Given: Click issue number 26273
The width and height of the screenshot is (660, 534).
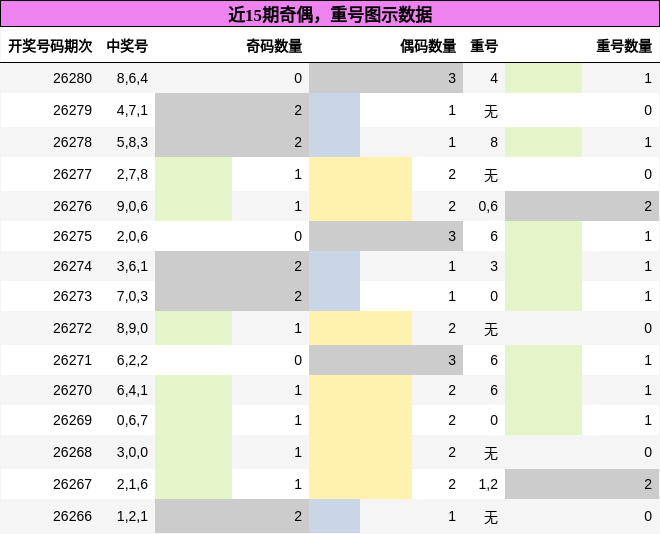Looking at the screenshot, I should point(72,296).
